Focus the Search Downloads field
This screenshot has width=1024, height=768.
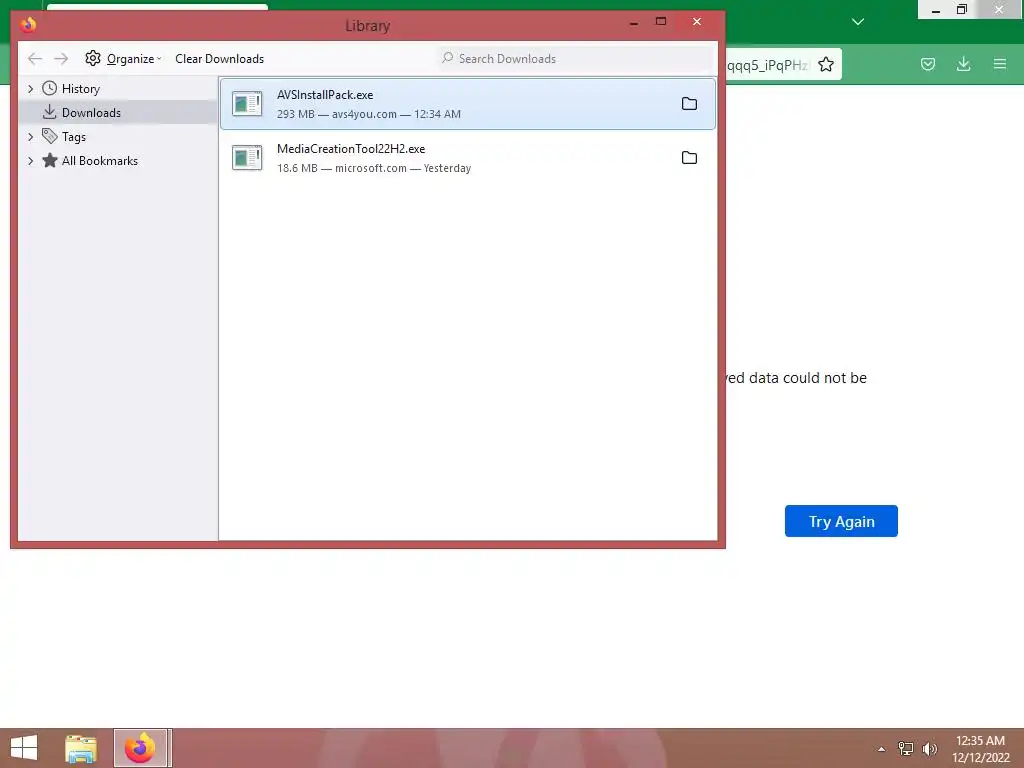point(575,59)
